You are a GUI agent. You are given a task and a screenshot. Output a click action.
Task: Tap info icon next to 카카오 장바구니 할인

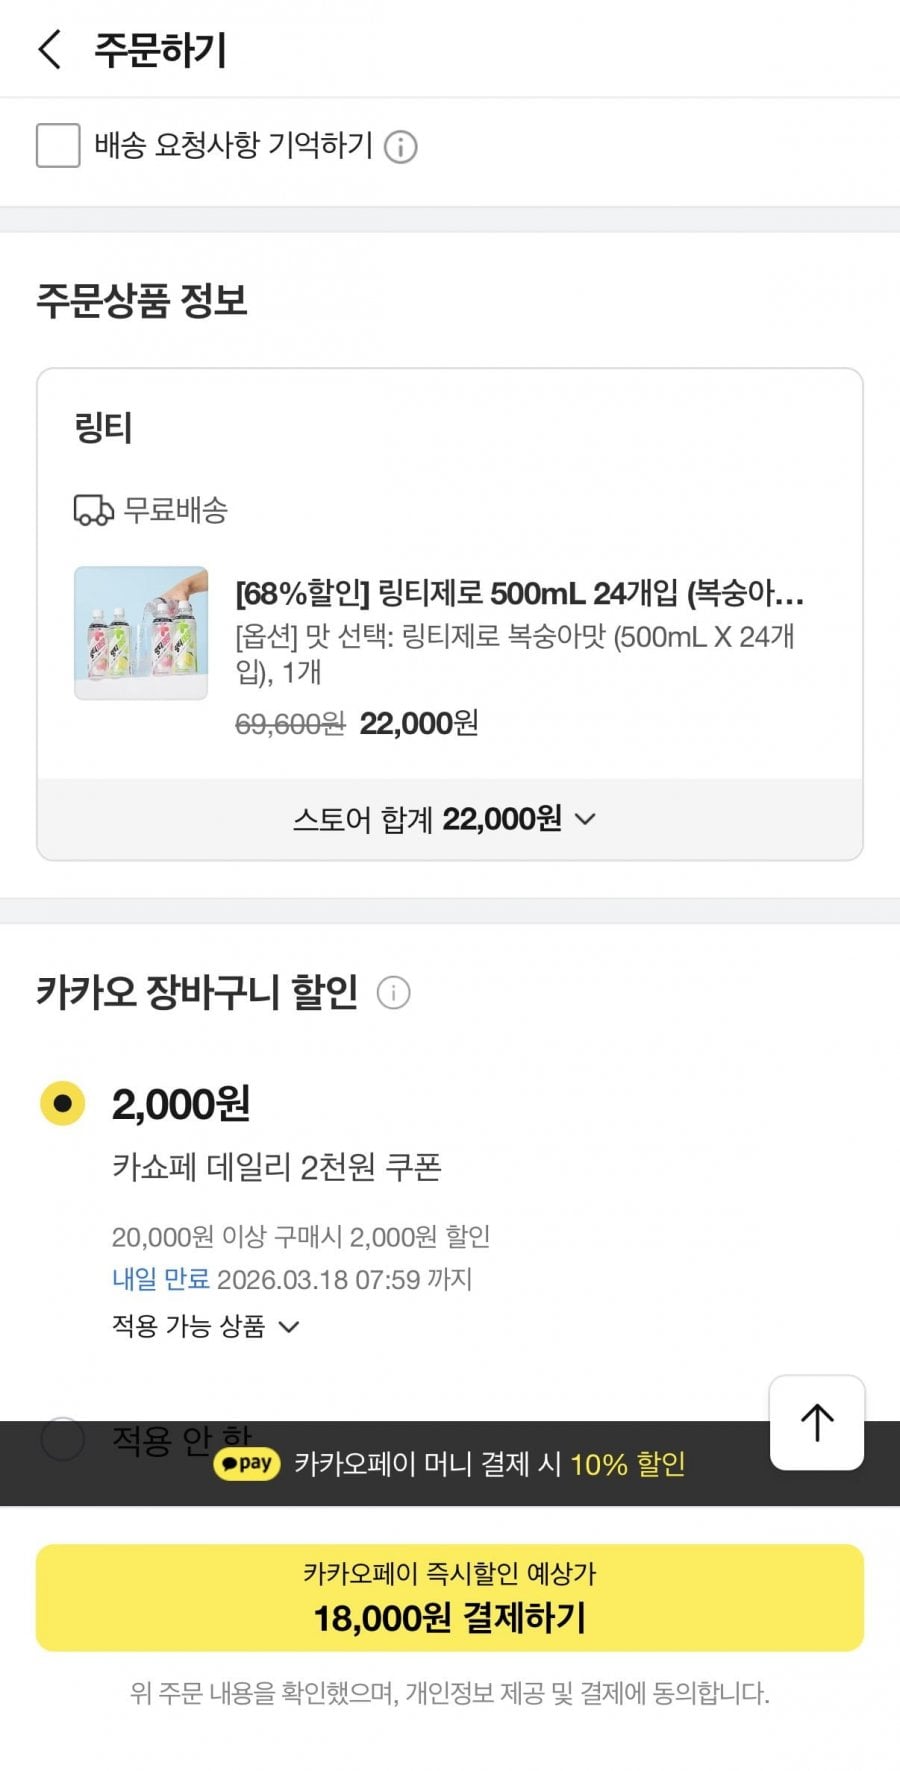point(393,993)
